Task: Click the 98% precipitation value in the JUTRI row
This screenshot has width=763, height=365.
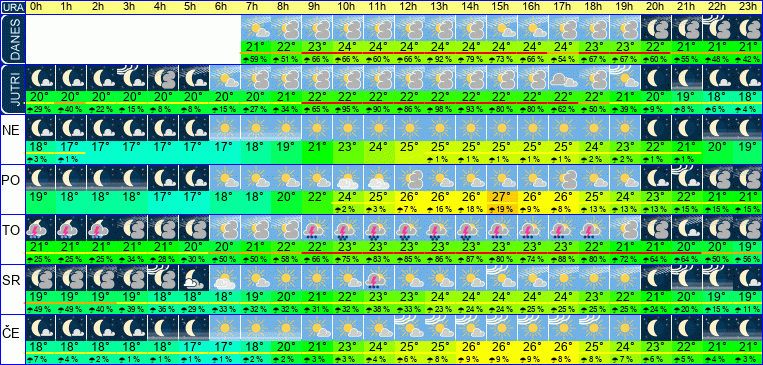Action: [x=439, y=110]
